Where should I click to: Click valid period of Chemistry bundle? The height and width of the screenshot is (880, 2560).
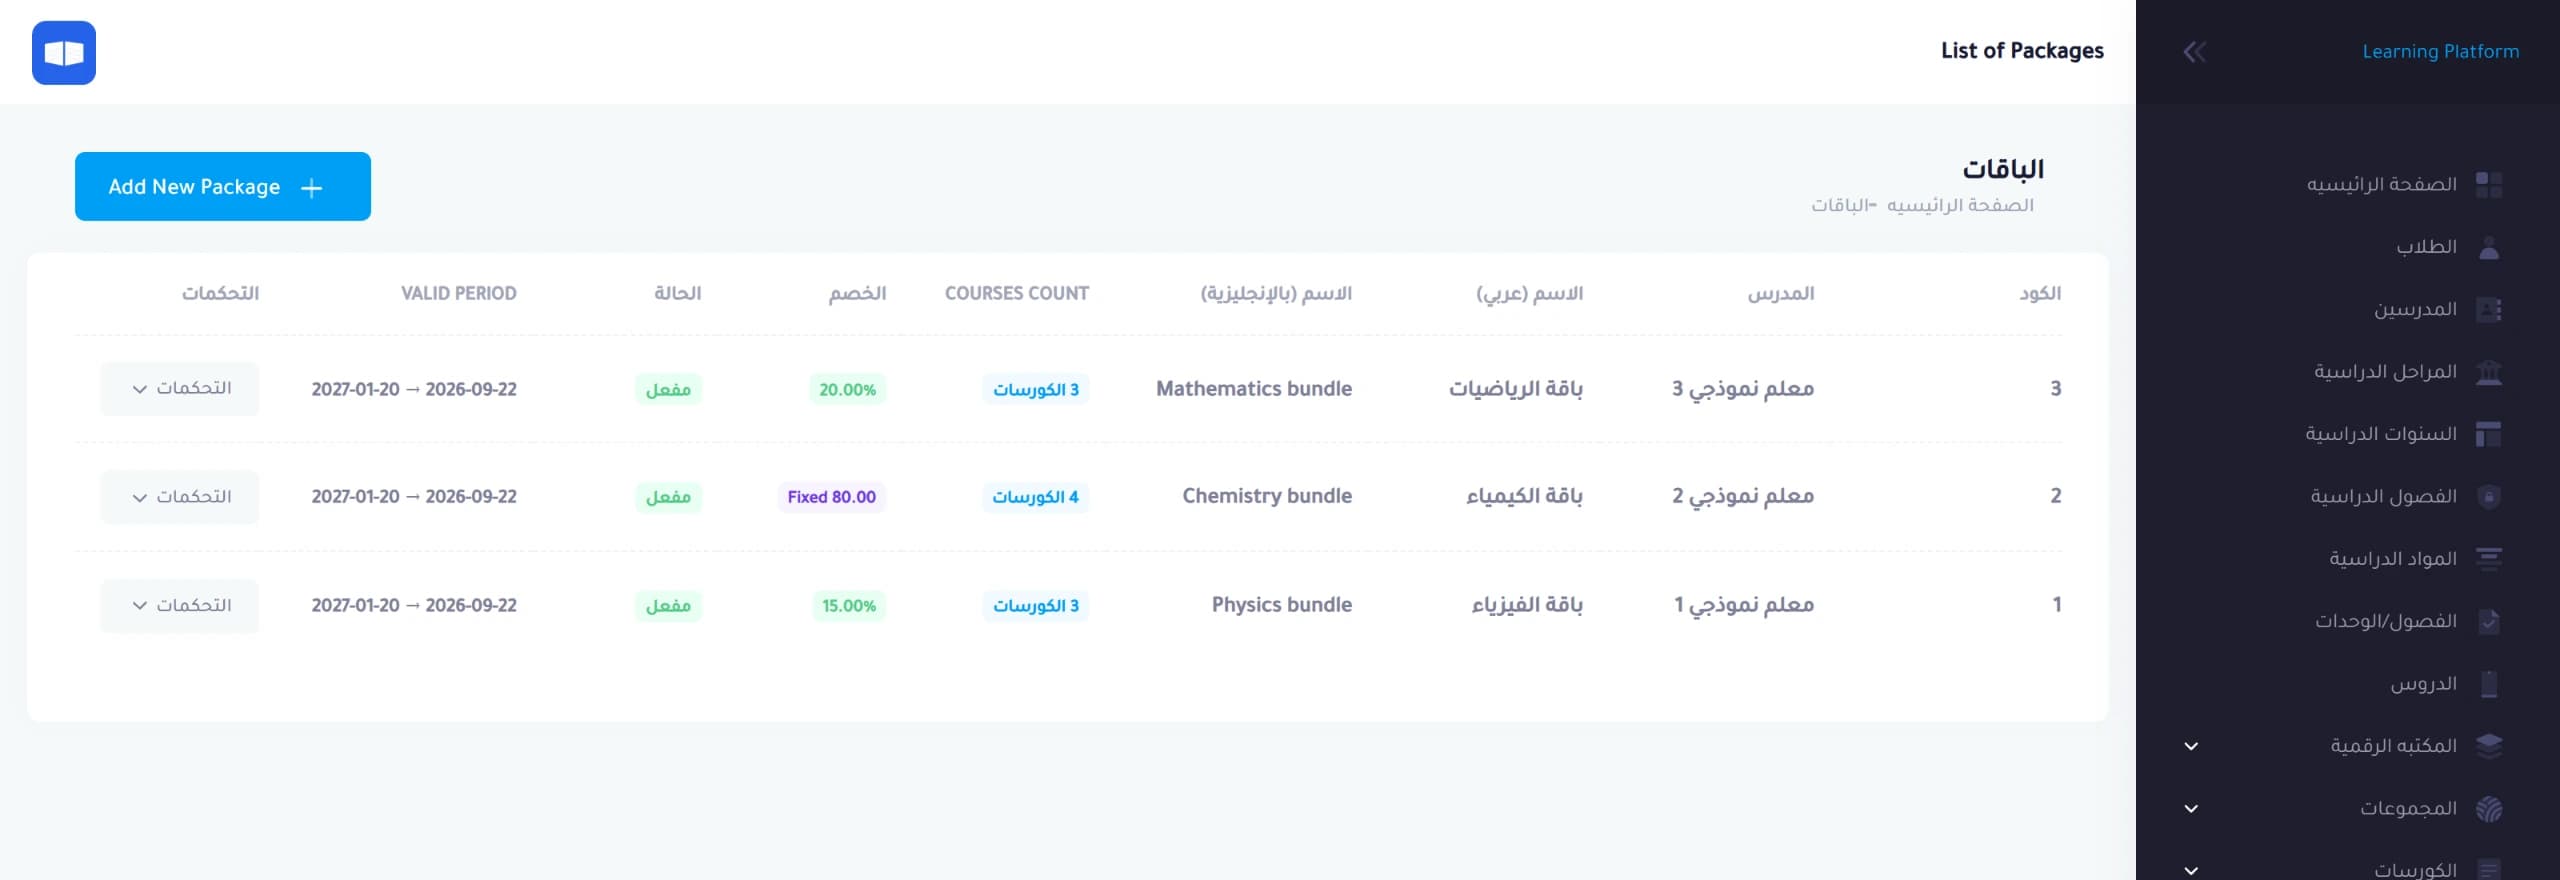click(414, 497)
